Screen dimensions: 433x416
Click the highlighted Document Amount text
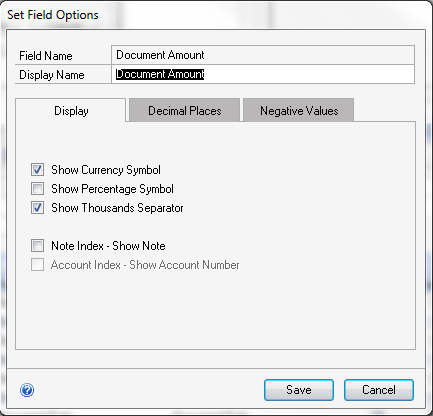coord(160,74)
